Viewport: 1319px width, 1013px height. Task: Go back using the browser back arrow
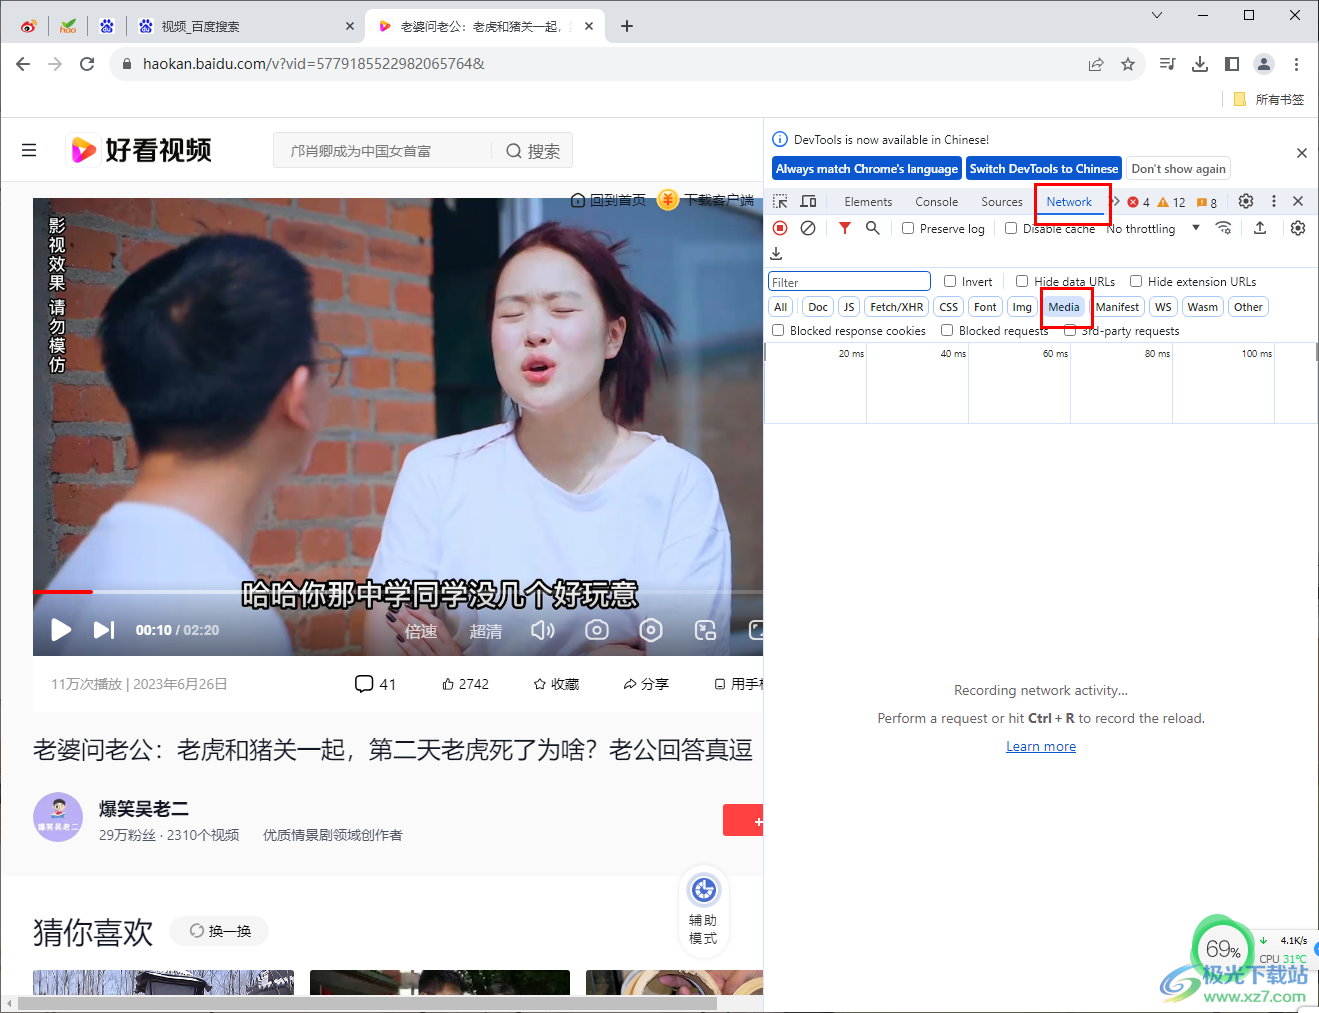pyautogui.click(x=23, y=64)
